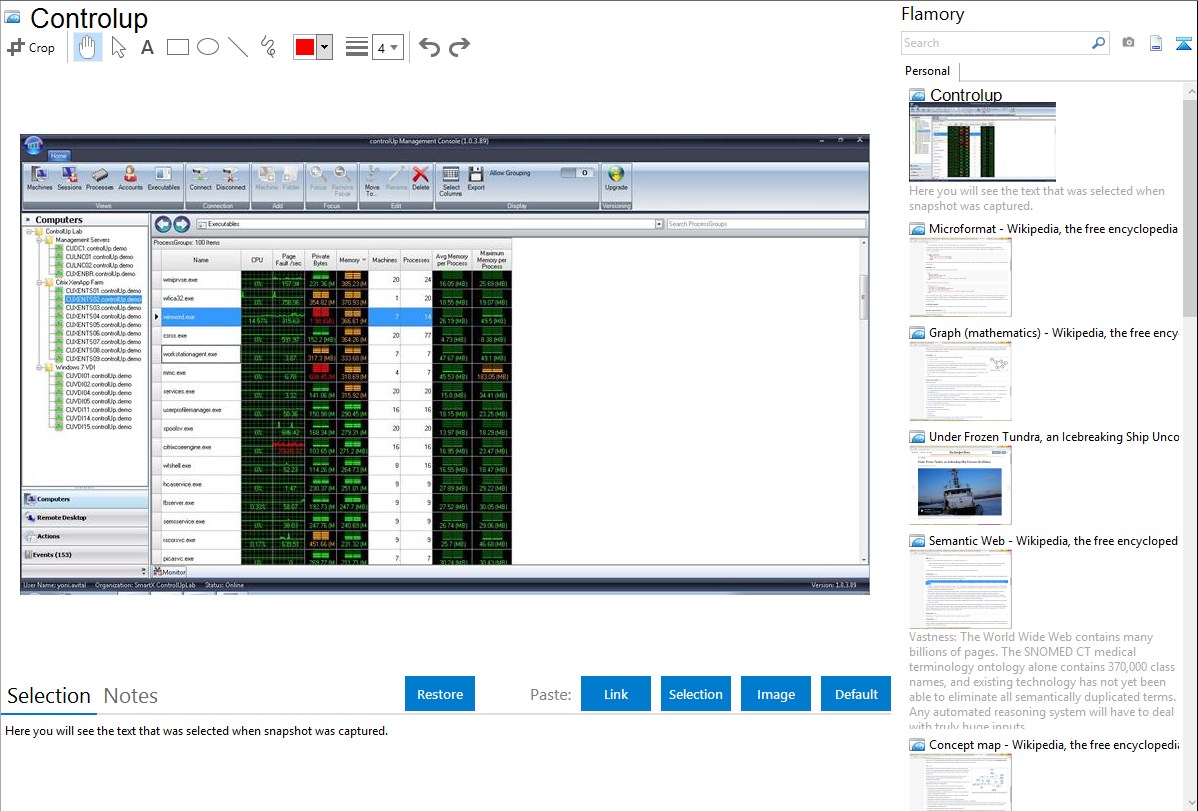Image resolution: width=1198 pixels, height=811 pixels.
Task: Click the back navigation arrow in ControlUp
Action: [x=163, y=224]
